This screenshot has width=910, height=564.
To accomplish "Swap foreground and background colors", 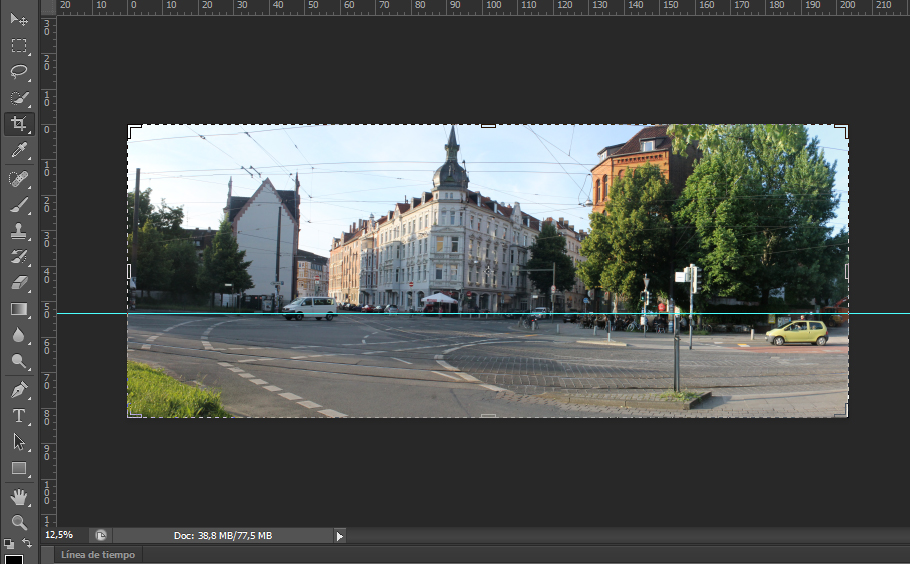I will click(27, 543).
